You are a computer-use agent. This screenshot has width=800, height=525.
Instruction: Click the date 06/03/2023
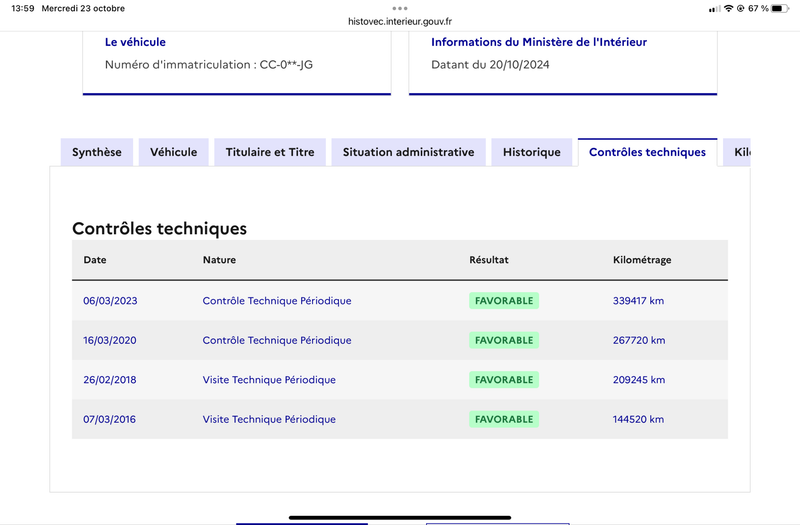(x=110, y=301)
